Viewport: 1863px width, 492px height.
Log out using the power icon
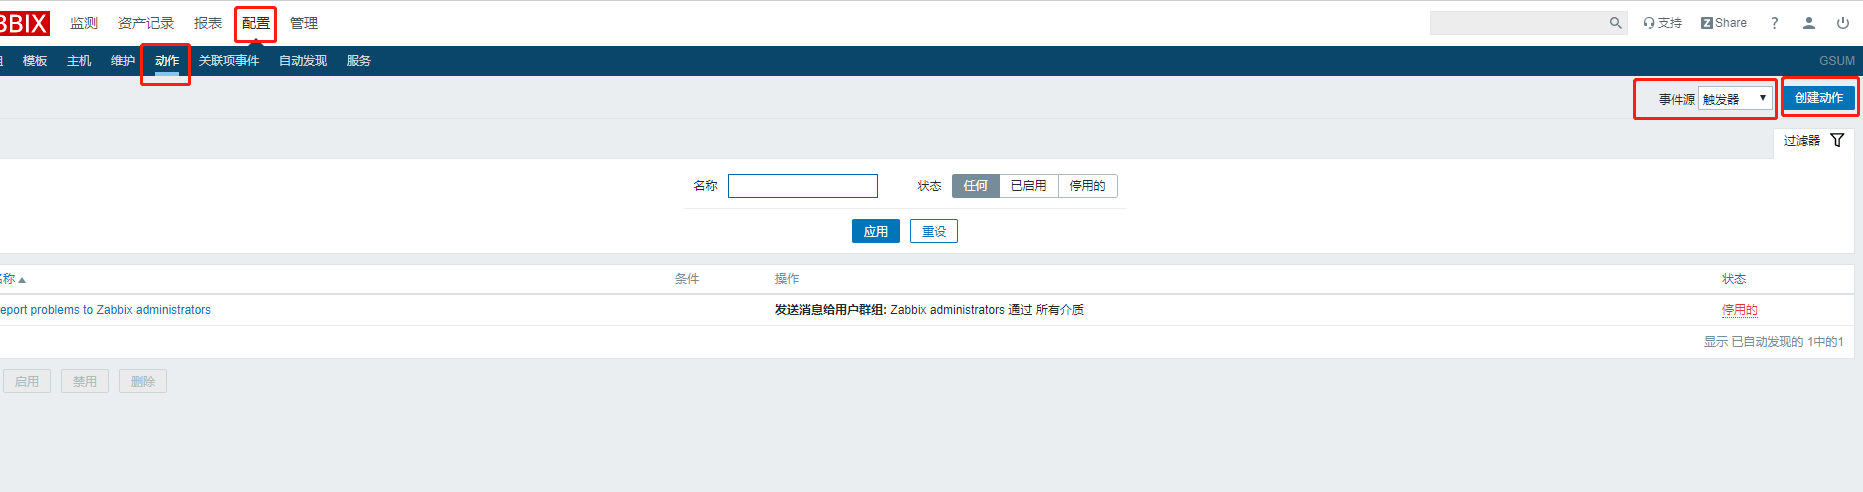1843,23
